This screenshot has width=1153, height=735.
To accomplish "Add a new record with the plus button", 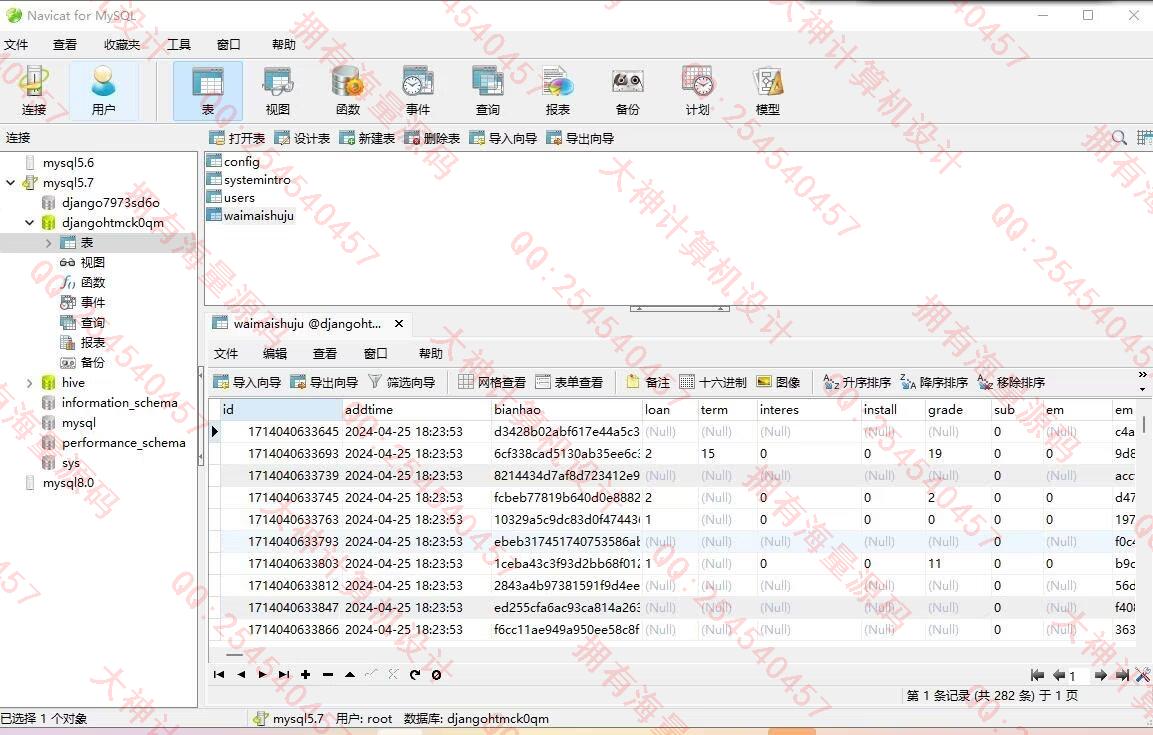I will (x=306, y=675).
